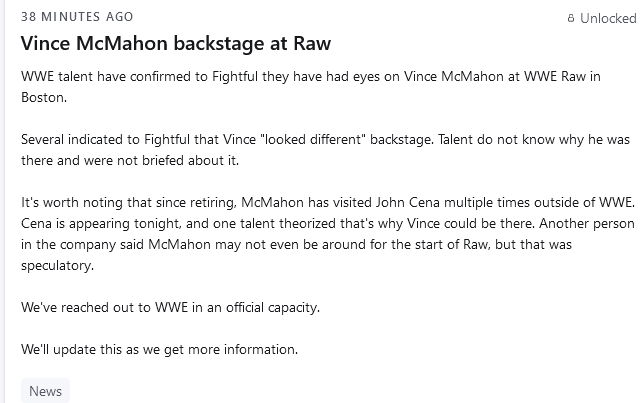Click the "Unlocked" status label

[x=608, y=18]
